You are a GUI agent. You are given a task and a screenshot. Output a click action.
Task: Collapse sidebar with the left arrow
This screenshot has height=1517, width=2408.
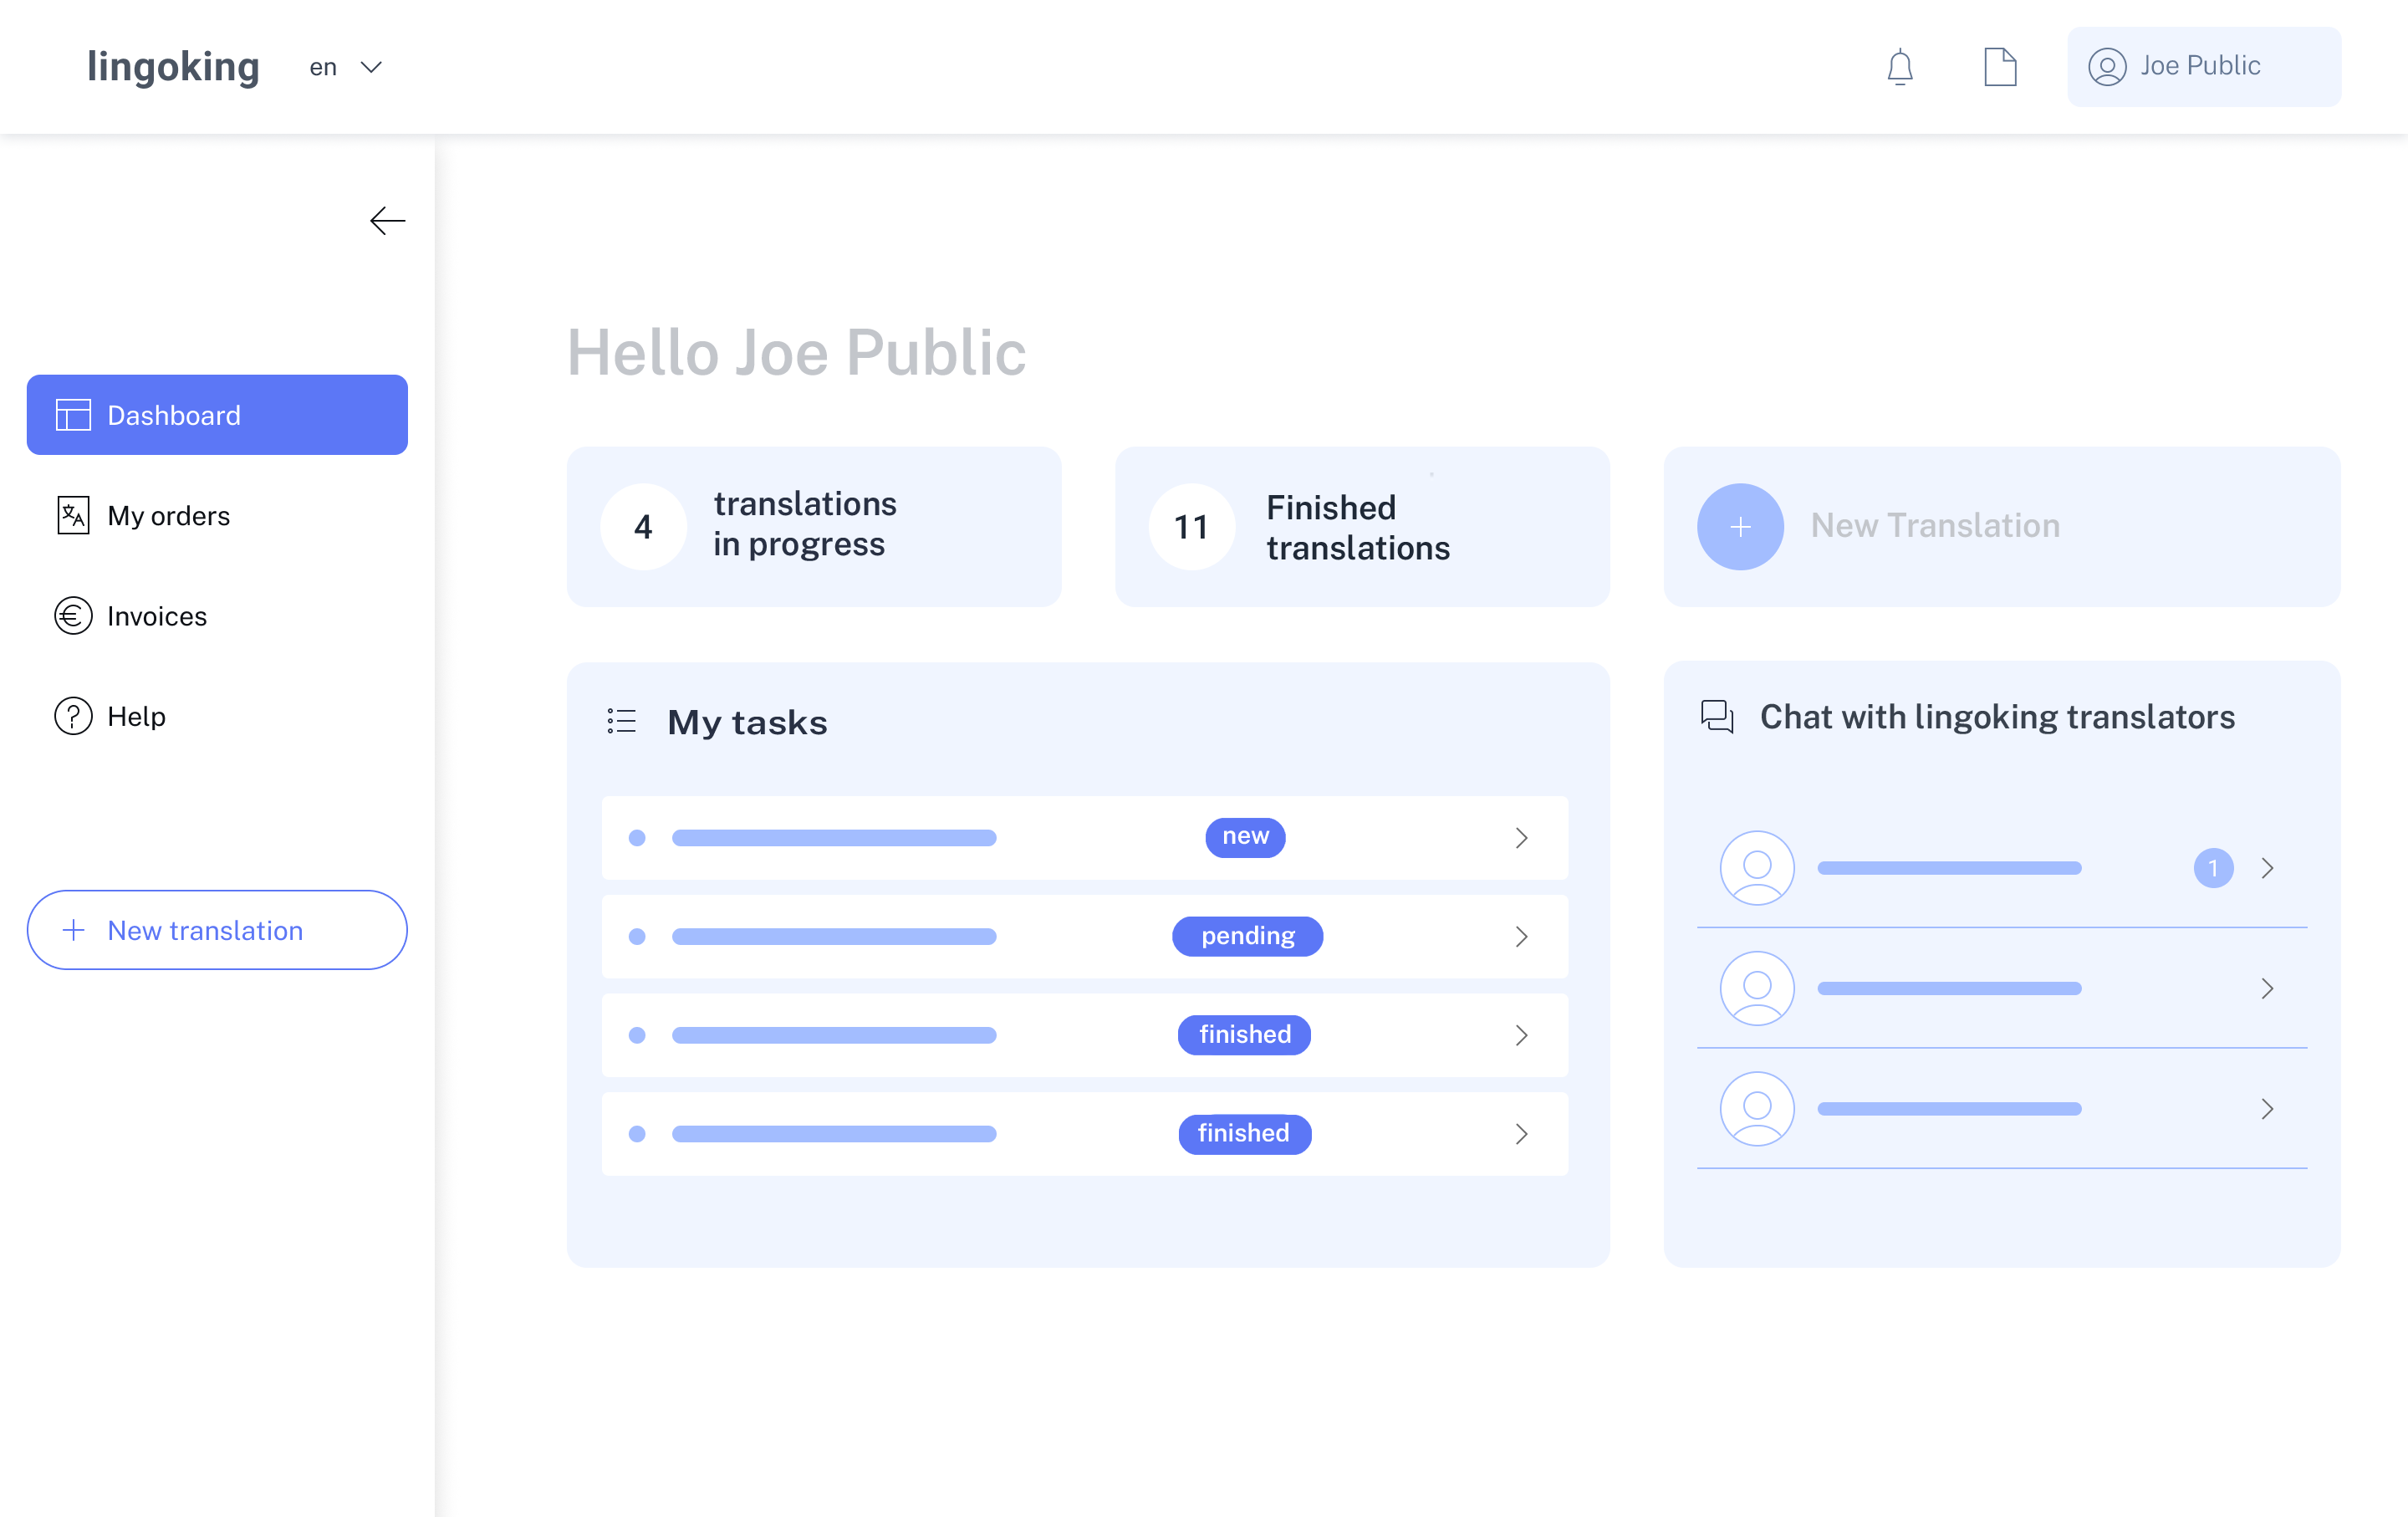(x=387, y=220)
